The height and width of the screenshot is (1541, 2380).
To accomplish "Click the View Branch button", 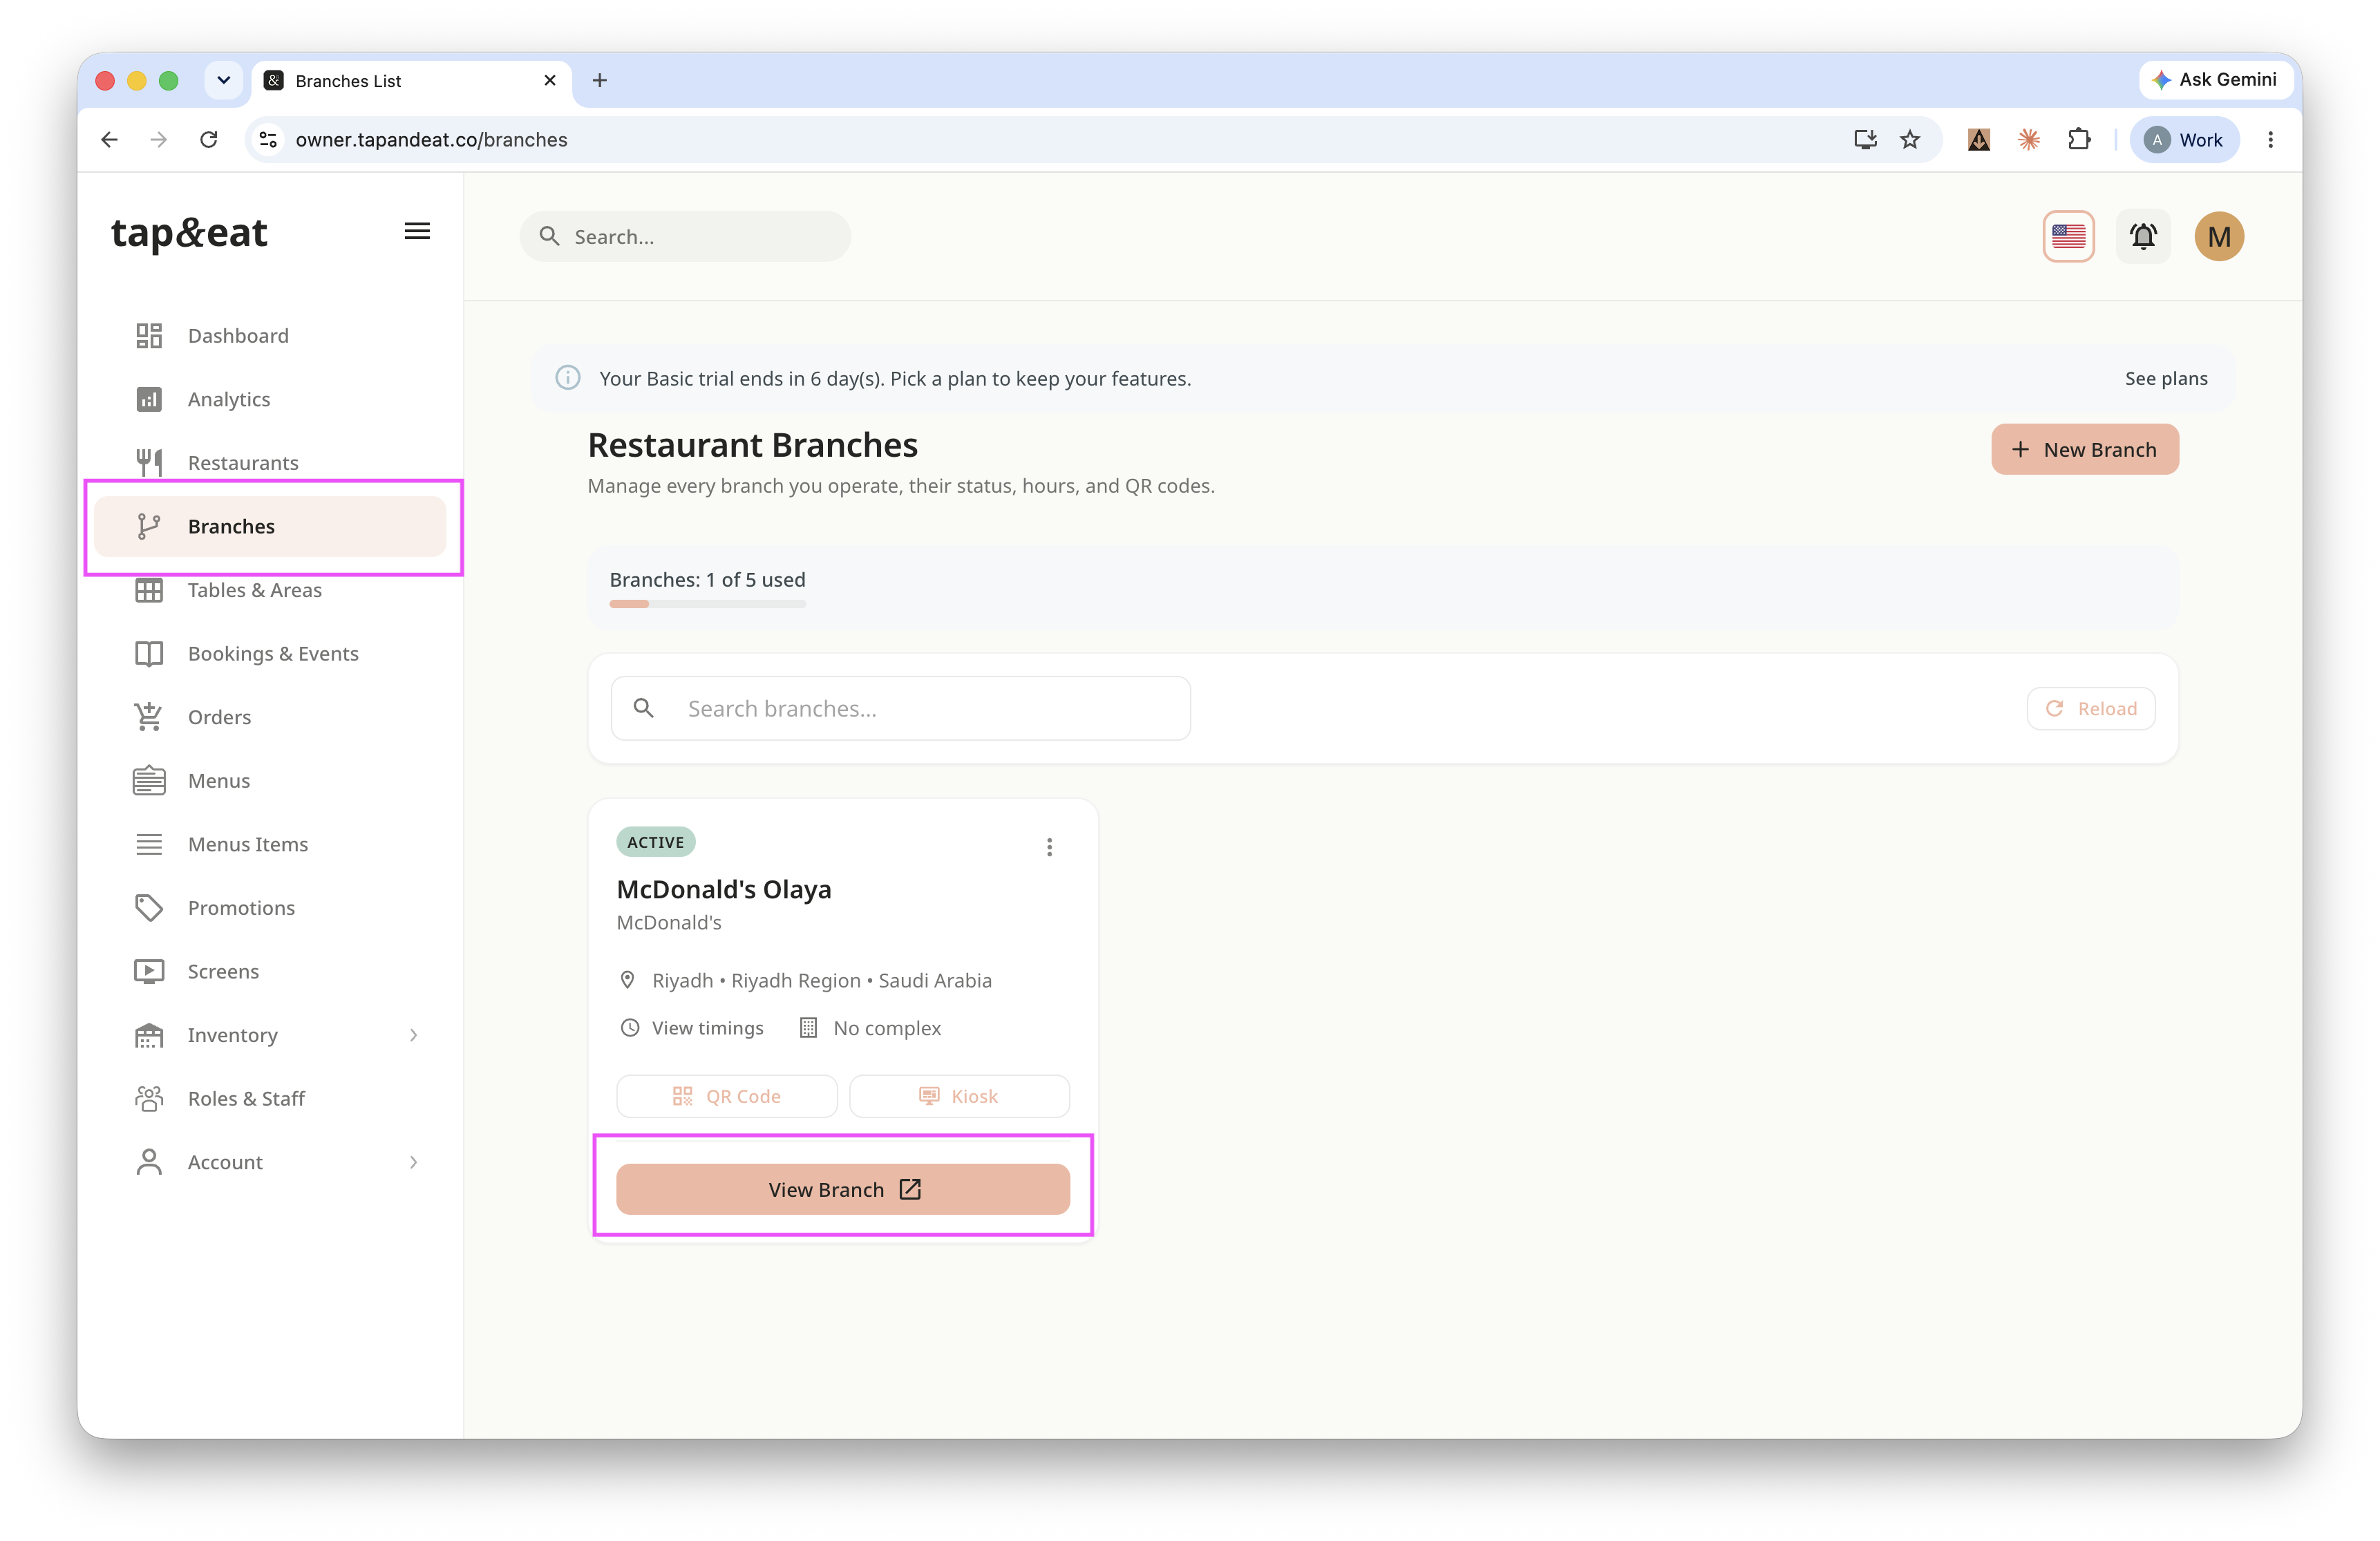I will pyautogui.click(x=843, y=1189).
